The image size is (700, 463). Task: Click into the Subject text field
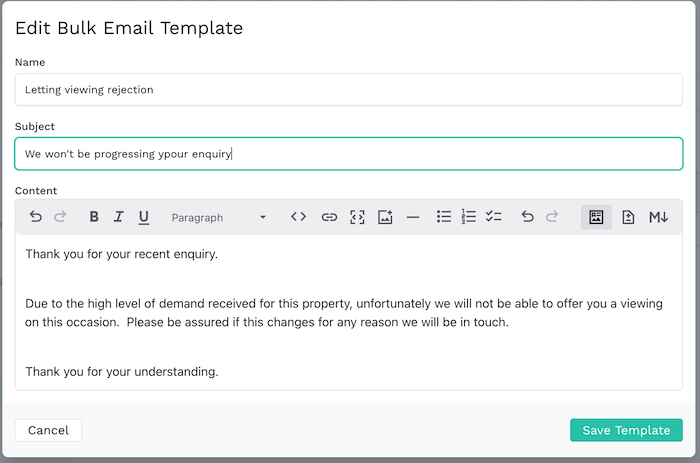349,154
